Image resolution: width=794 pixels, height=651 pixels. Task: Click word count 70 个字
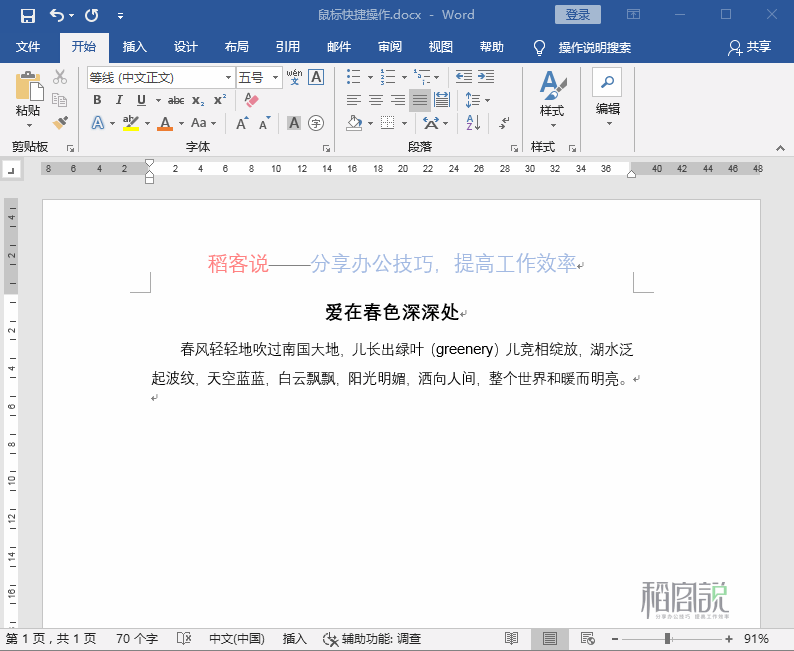tap(137, 639)
